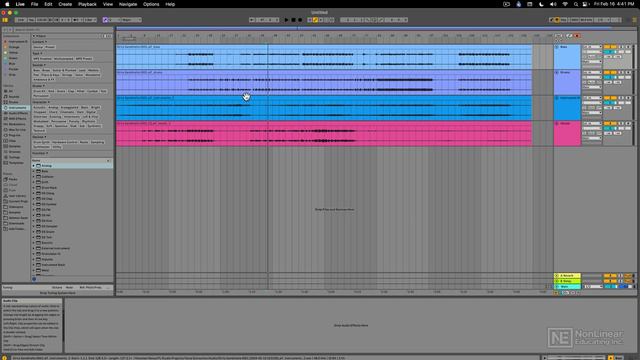Select the Sounds browser category
640x360 pixels.
[x=14, y=97]
